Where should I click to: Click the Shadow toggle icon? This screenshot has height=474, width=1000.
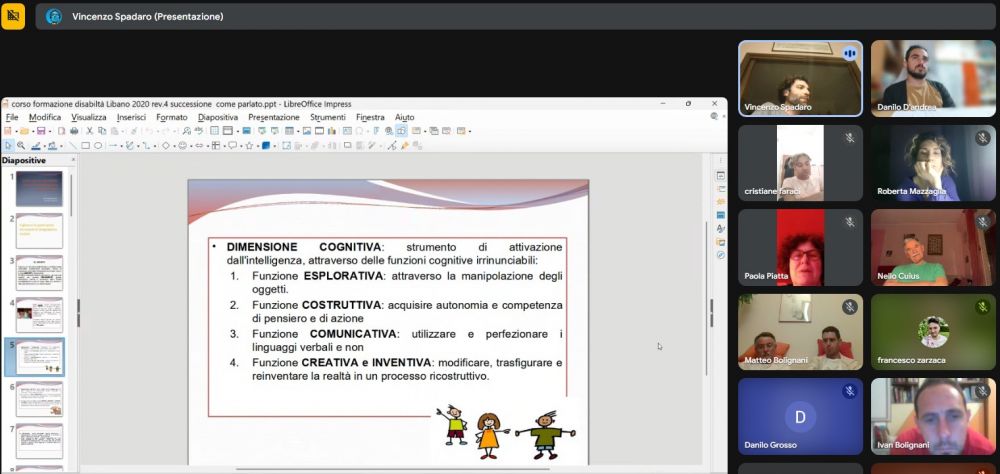point(348,145)
